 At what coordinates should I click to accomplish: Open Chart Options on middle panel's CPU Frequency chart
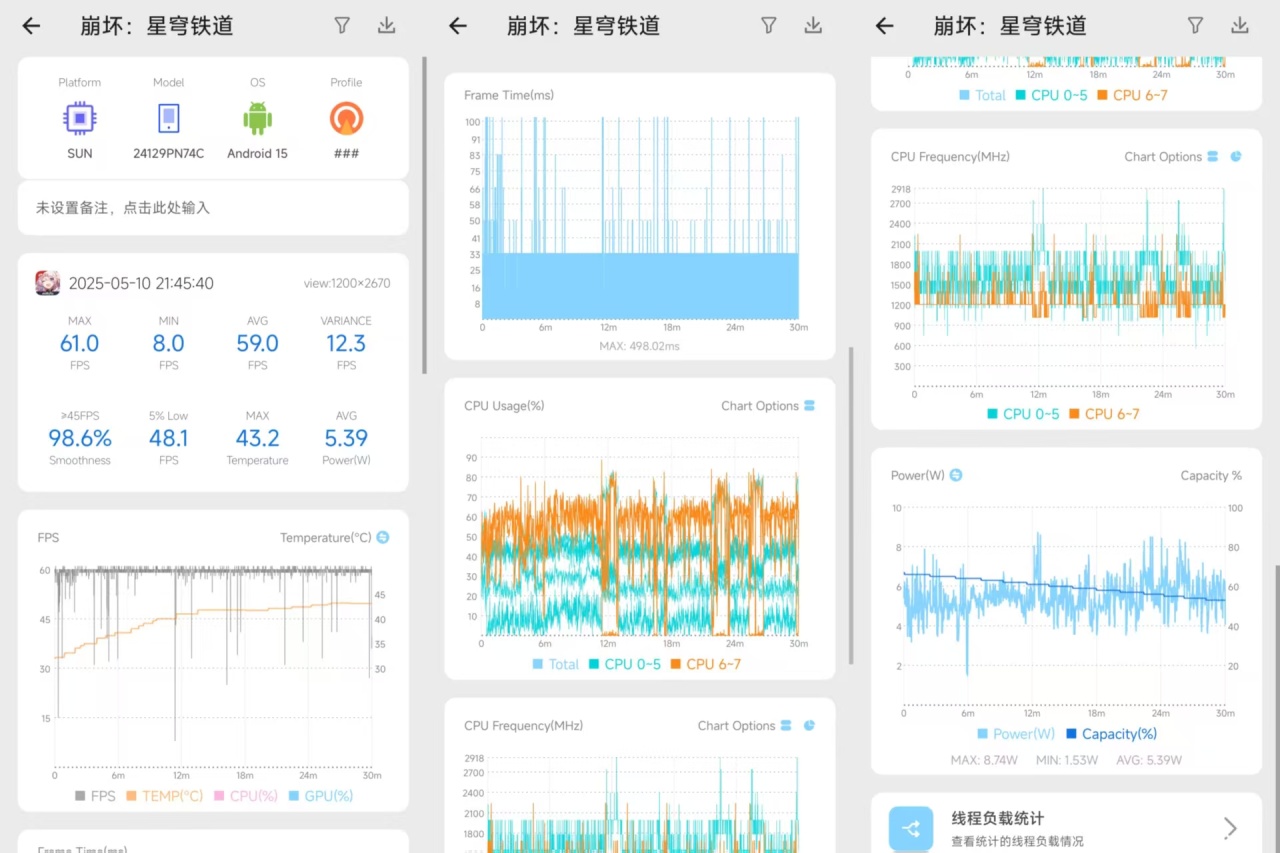click(745, 725)
